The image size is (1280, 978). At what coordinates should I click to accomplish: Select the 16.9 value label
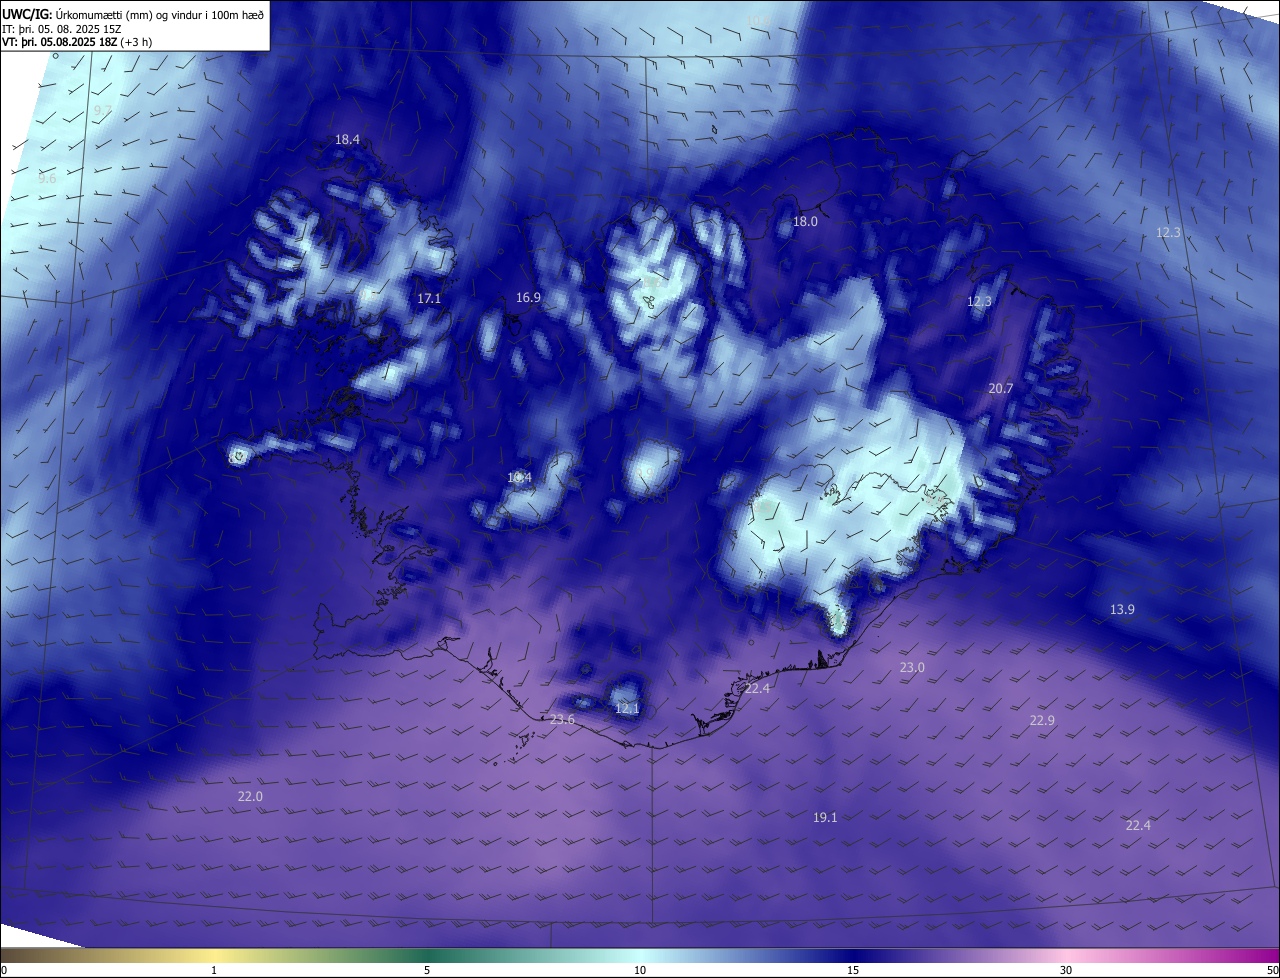(x=528, y=298)
